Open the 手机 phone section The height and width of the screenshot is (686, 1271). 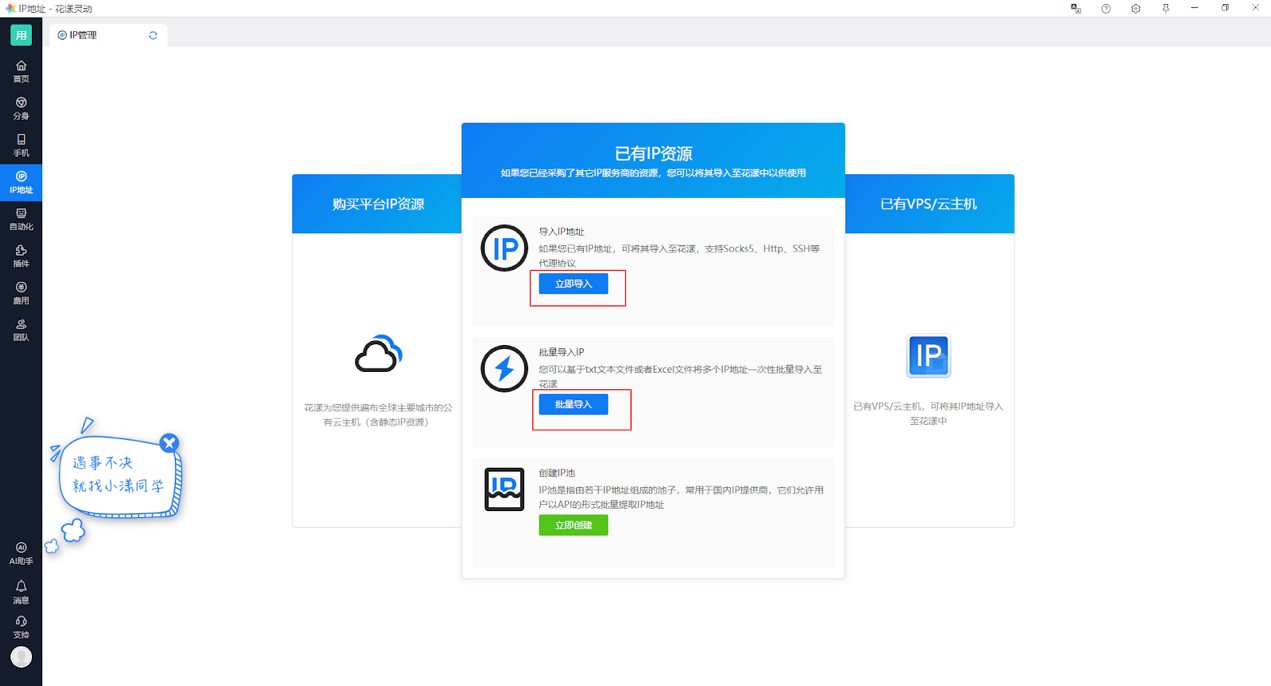[21, 145]
